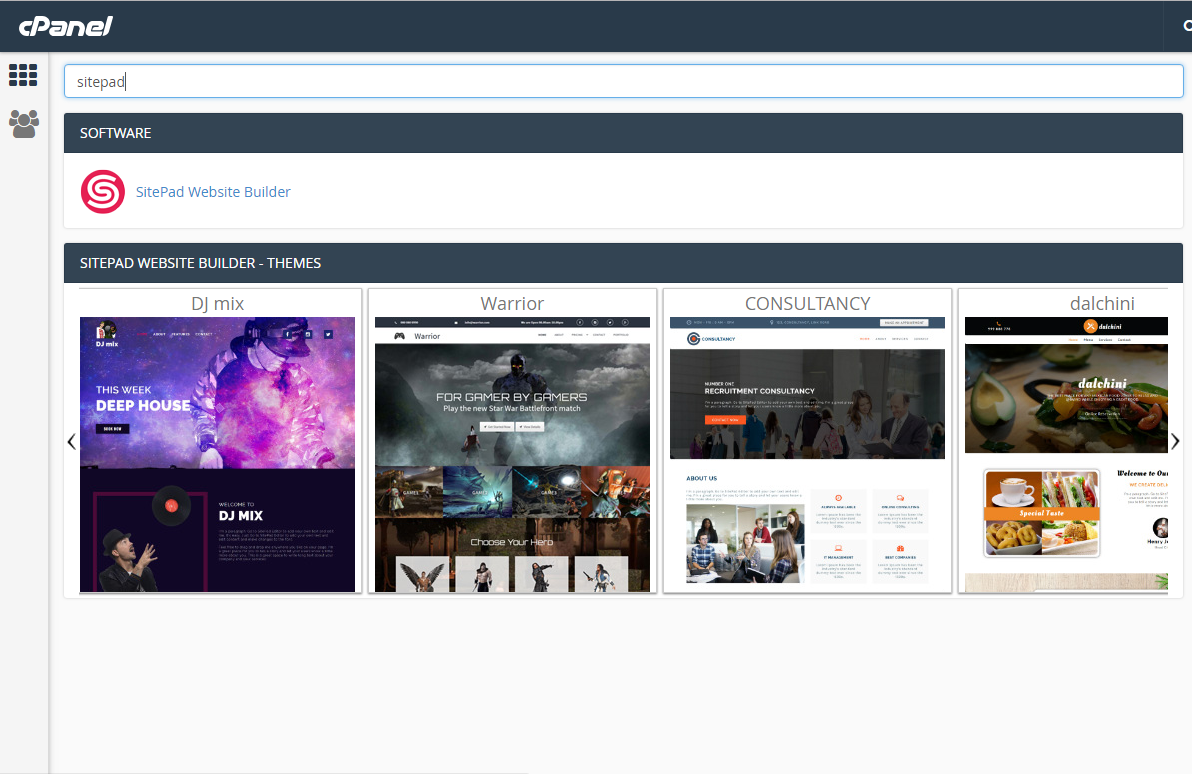Select the DJ mix theme preview
Image resolution: width=1192 pixels, height=774 pixels.
(x=218, y=454)
